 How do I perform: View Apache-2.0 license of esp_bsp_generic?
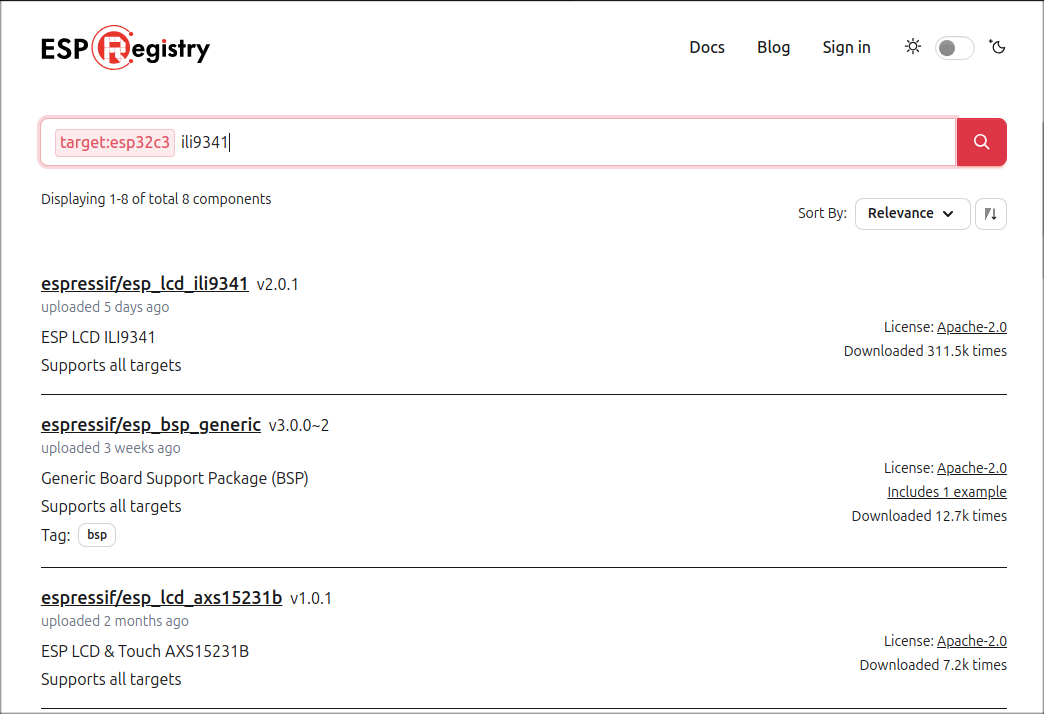[x=972, y=467]
